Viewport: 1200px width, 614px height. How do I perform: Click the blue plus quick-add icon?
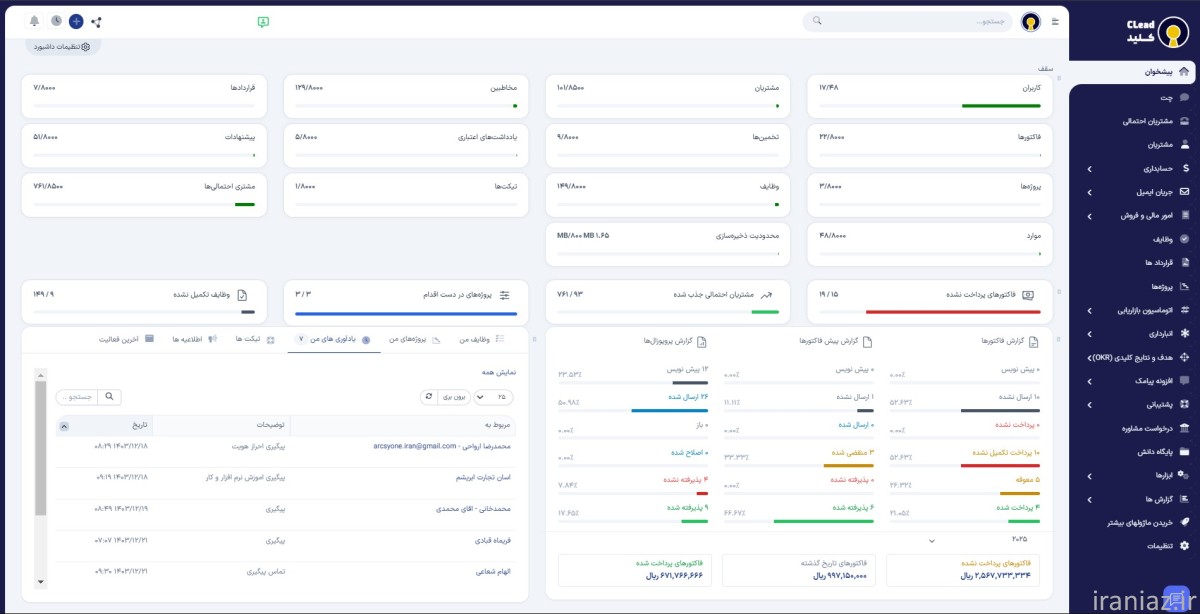(76, 21)
